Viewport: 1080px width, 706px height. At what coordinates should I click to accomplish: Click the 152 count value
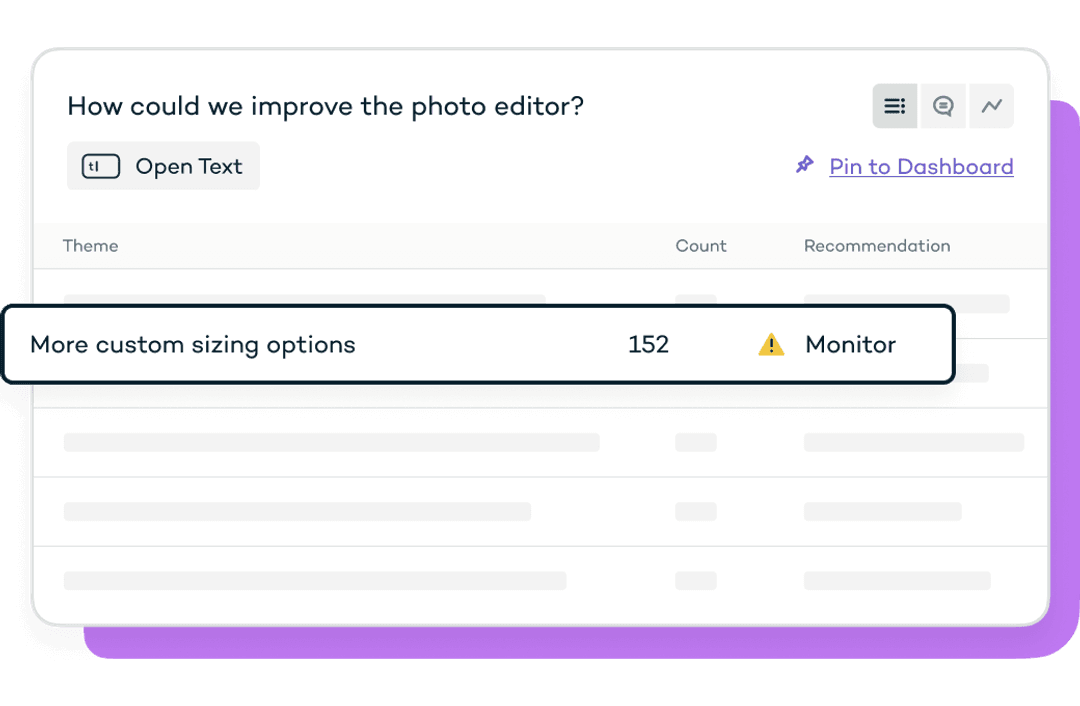click(x=648, y=344)
